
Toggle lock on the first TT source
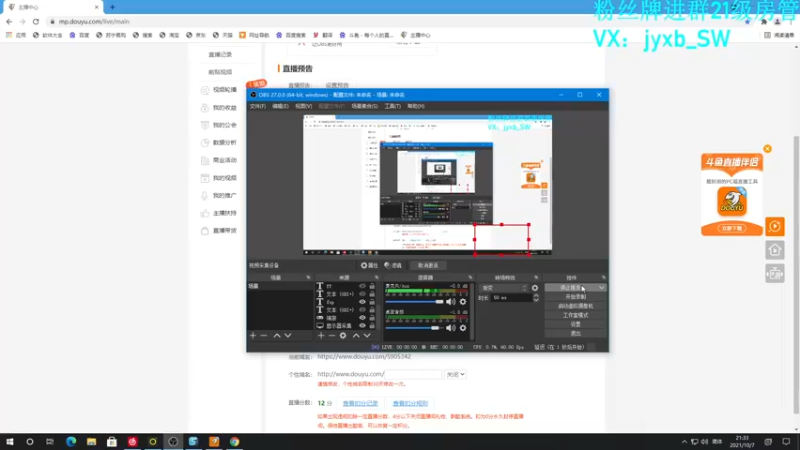click(x=372, y=286)
